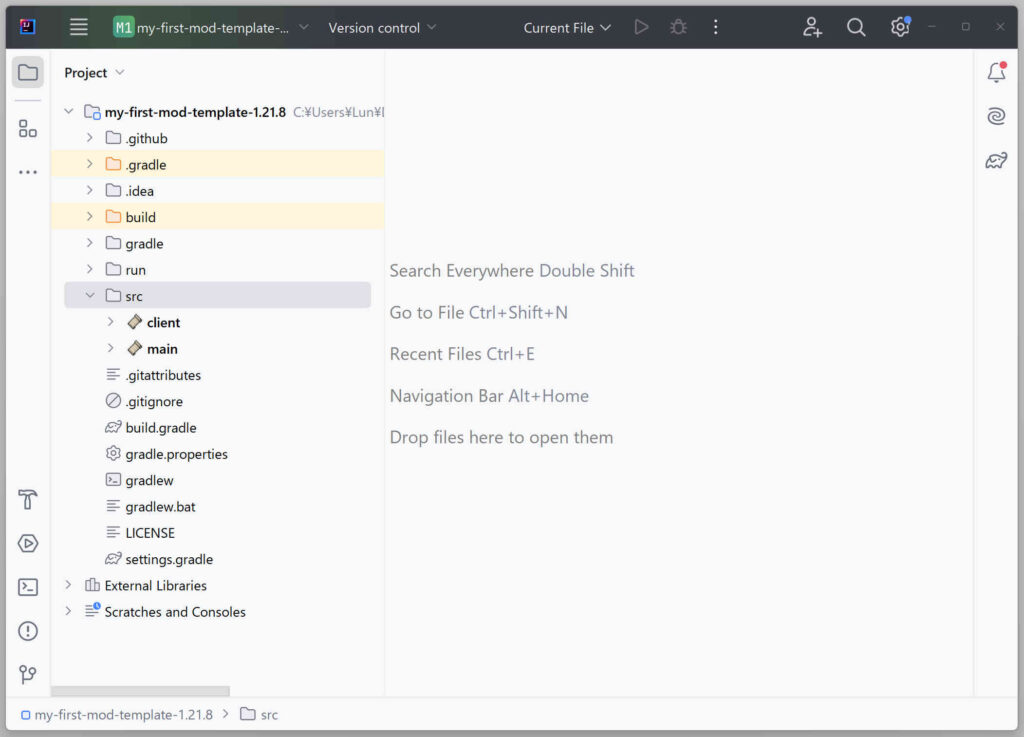Expand the build folder arrow

point(90,217)
